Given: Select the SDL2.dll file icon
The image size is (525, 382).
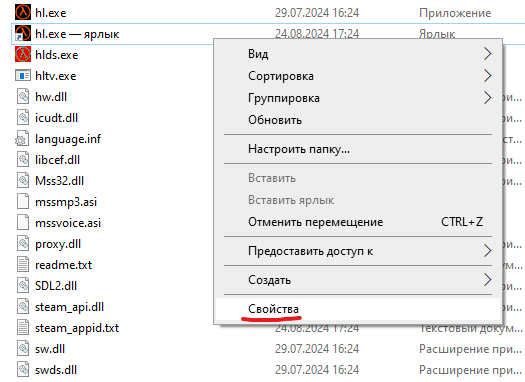Looking at the screenshot, I should click(x=23, y=286).
